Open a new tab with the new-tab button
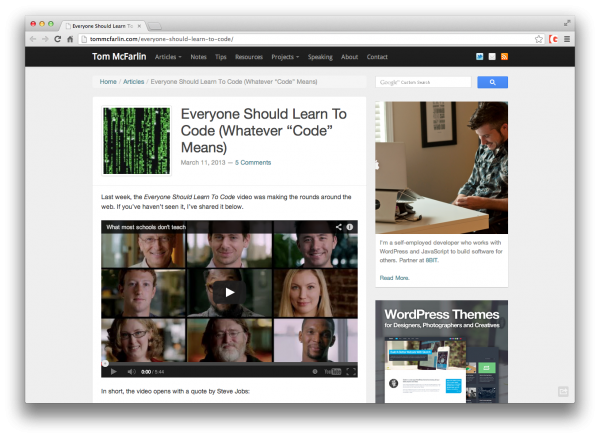The image size is (600, 438). pyautogui.click(x=155, y=26)
